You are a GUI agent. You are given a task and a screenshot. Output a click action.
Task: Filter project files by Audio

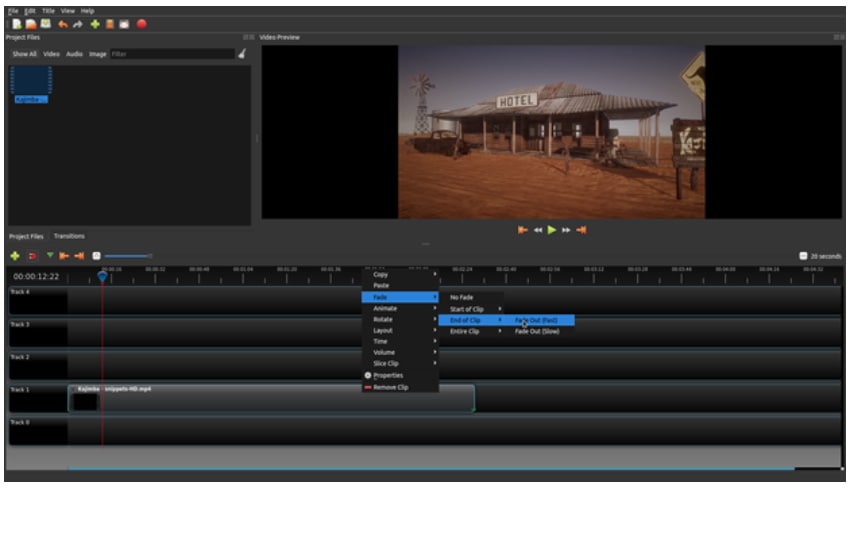[74, 54]
